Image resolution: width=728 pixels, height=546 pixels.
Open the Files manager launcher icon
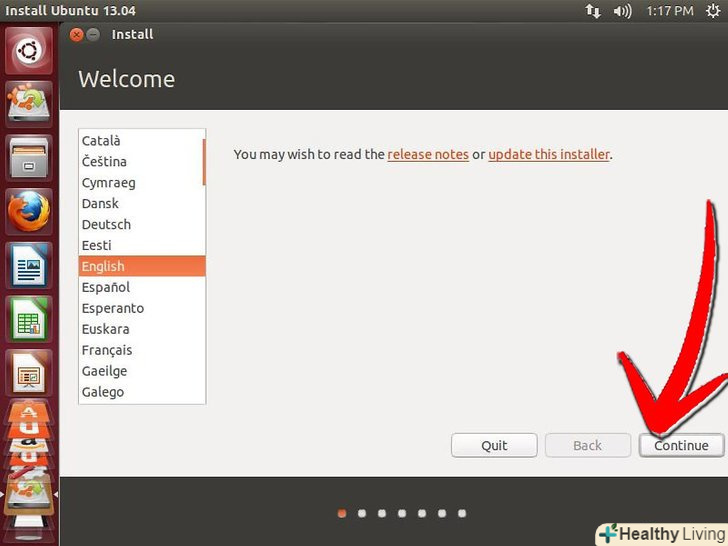click(x=29, y=158)
